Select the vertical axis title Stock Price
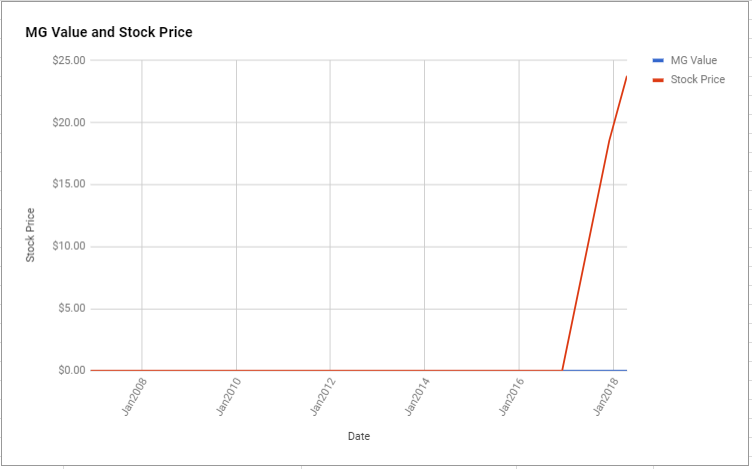Viewport: 752px width, 469px height. click(x=30, y=235)
